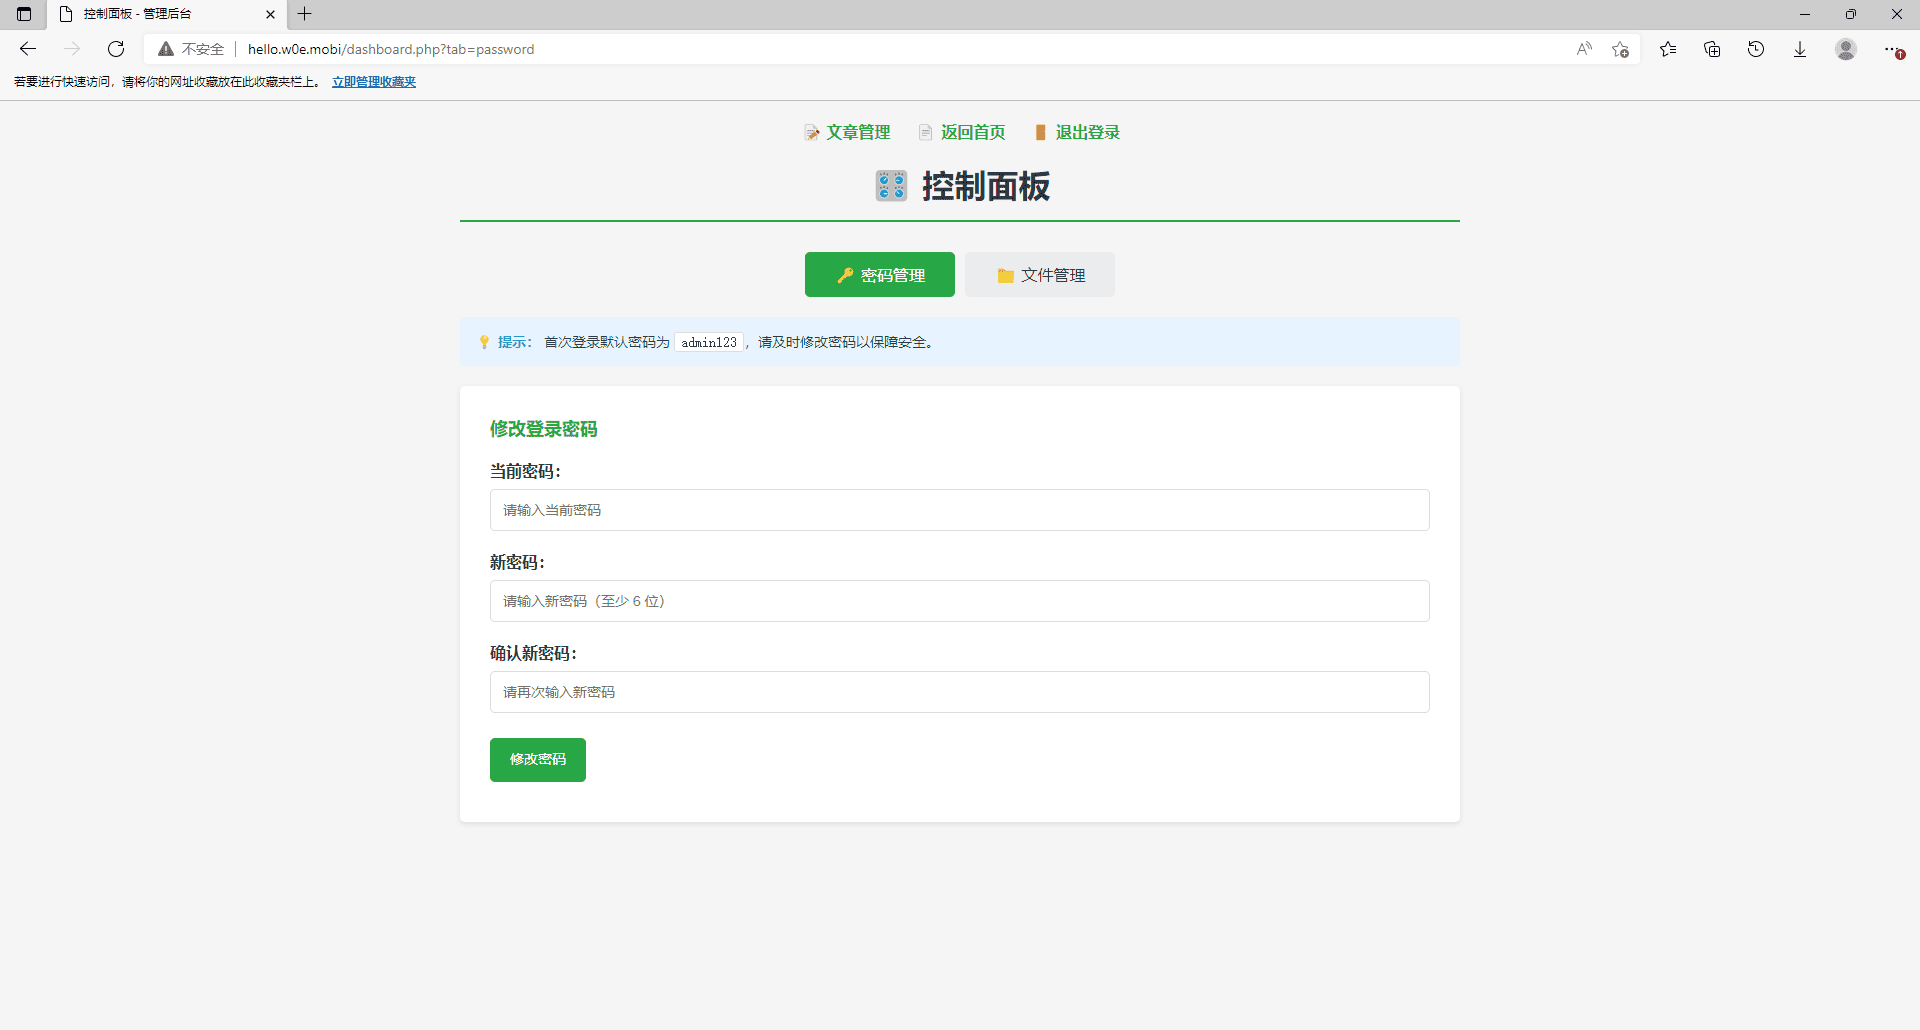Click the browser refresh icon
Screen dimensions: 1920x1030
pos(116,48)
